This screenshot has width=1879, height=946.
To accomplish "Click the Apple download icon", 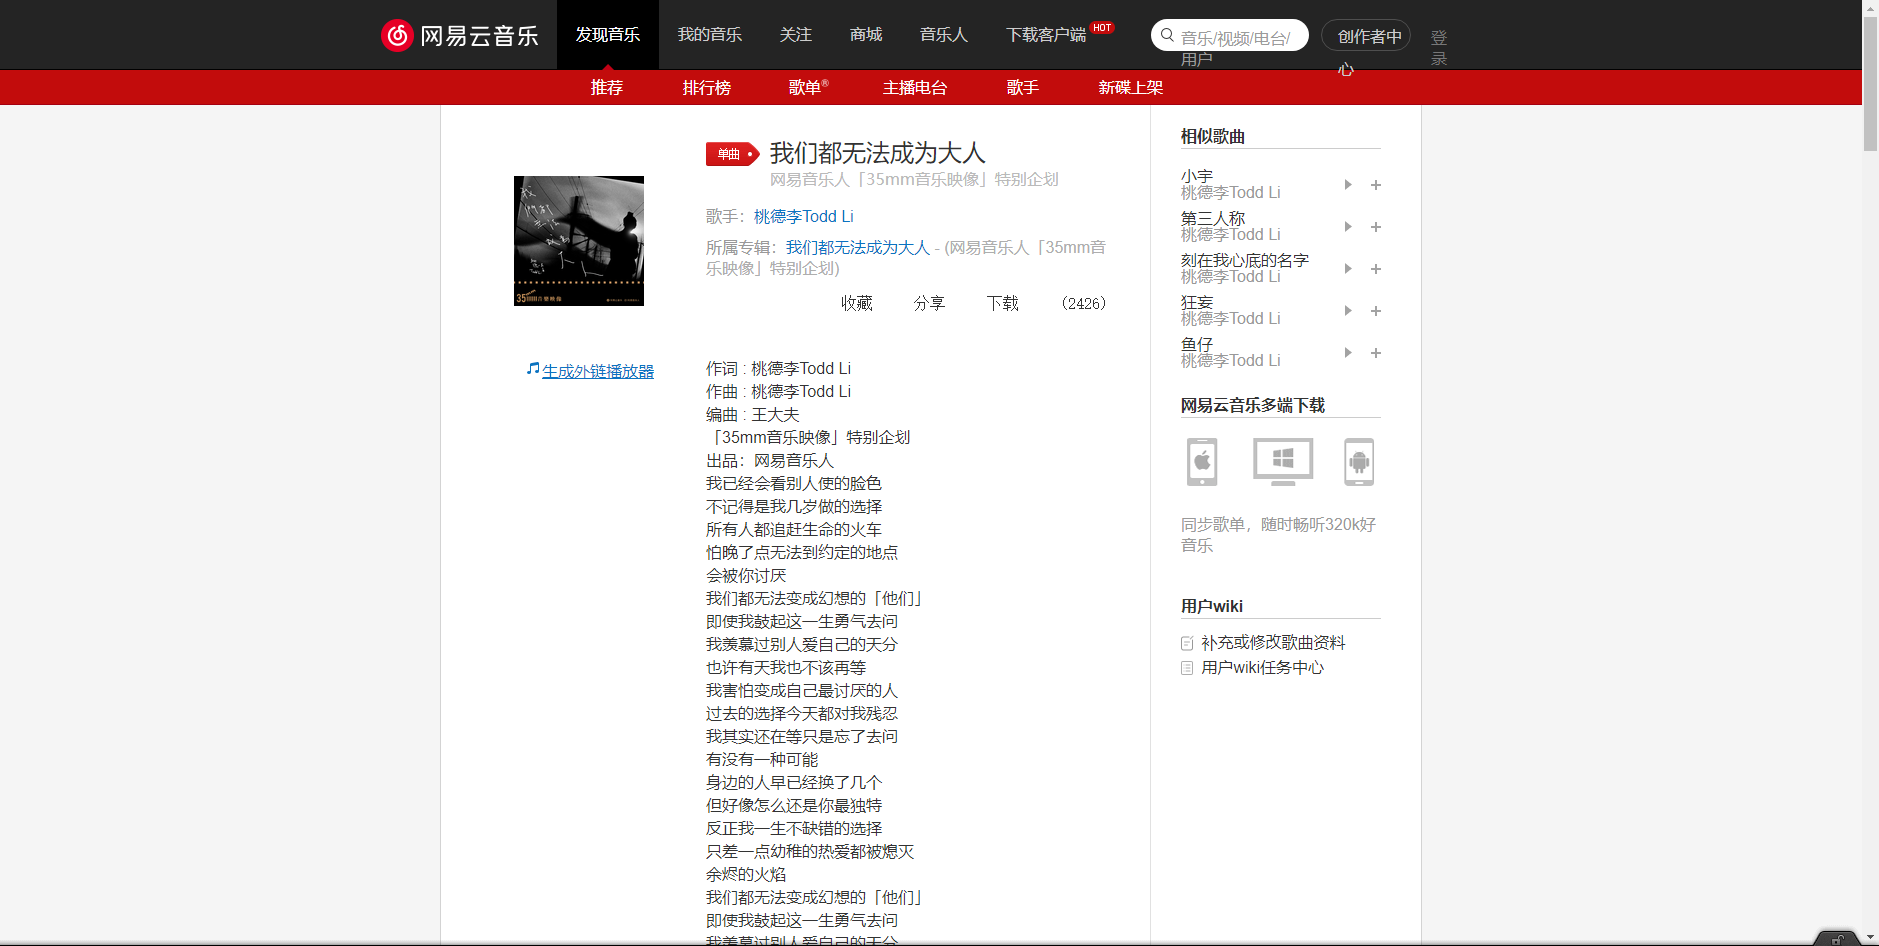I will click(1201, 462).
